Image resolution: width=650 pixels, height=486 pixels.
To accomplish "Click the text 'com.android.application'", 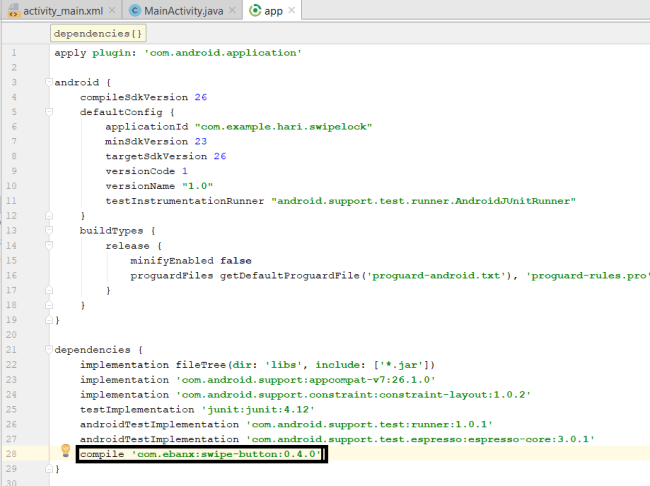I will click(x=223, y=53).
